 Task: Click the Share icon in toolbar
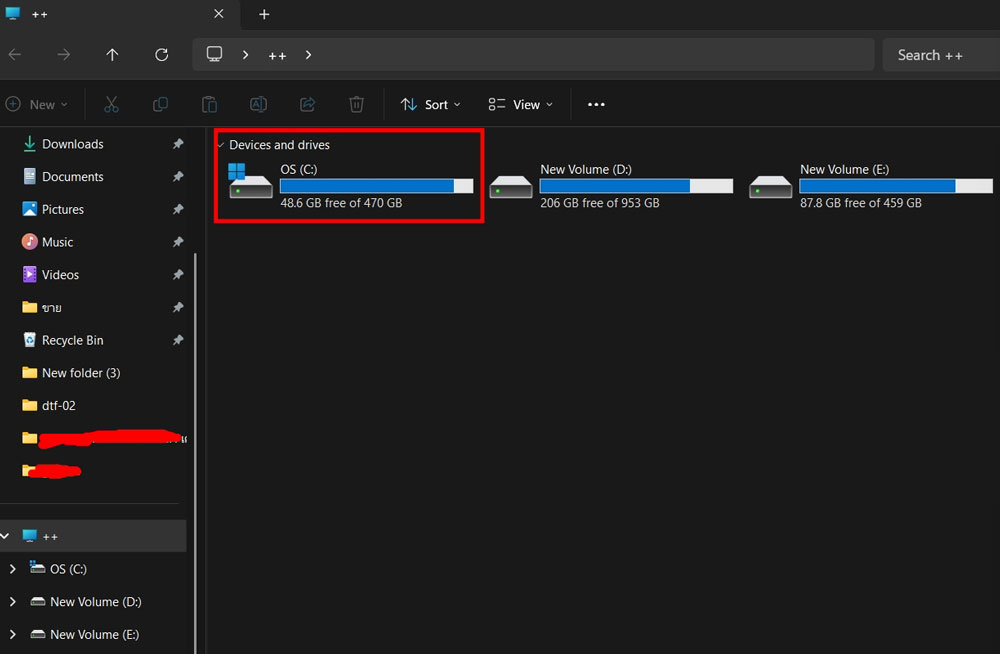click(307, 105)
